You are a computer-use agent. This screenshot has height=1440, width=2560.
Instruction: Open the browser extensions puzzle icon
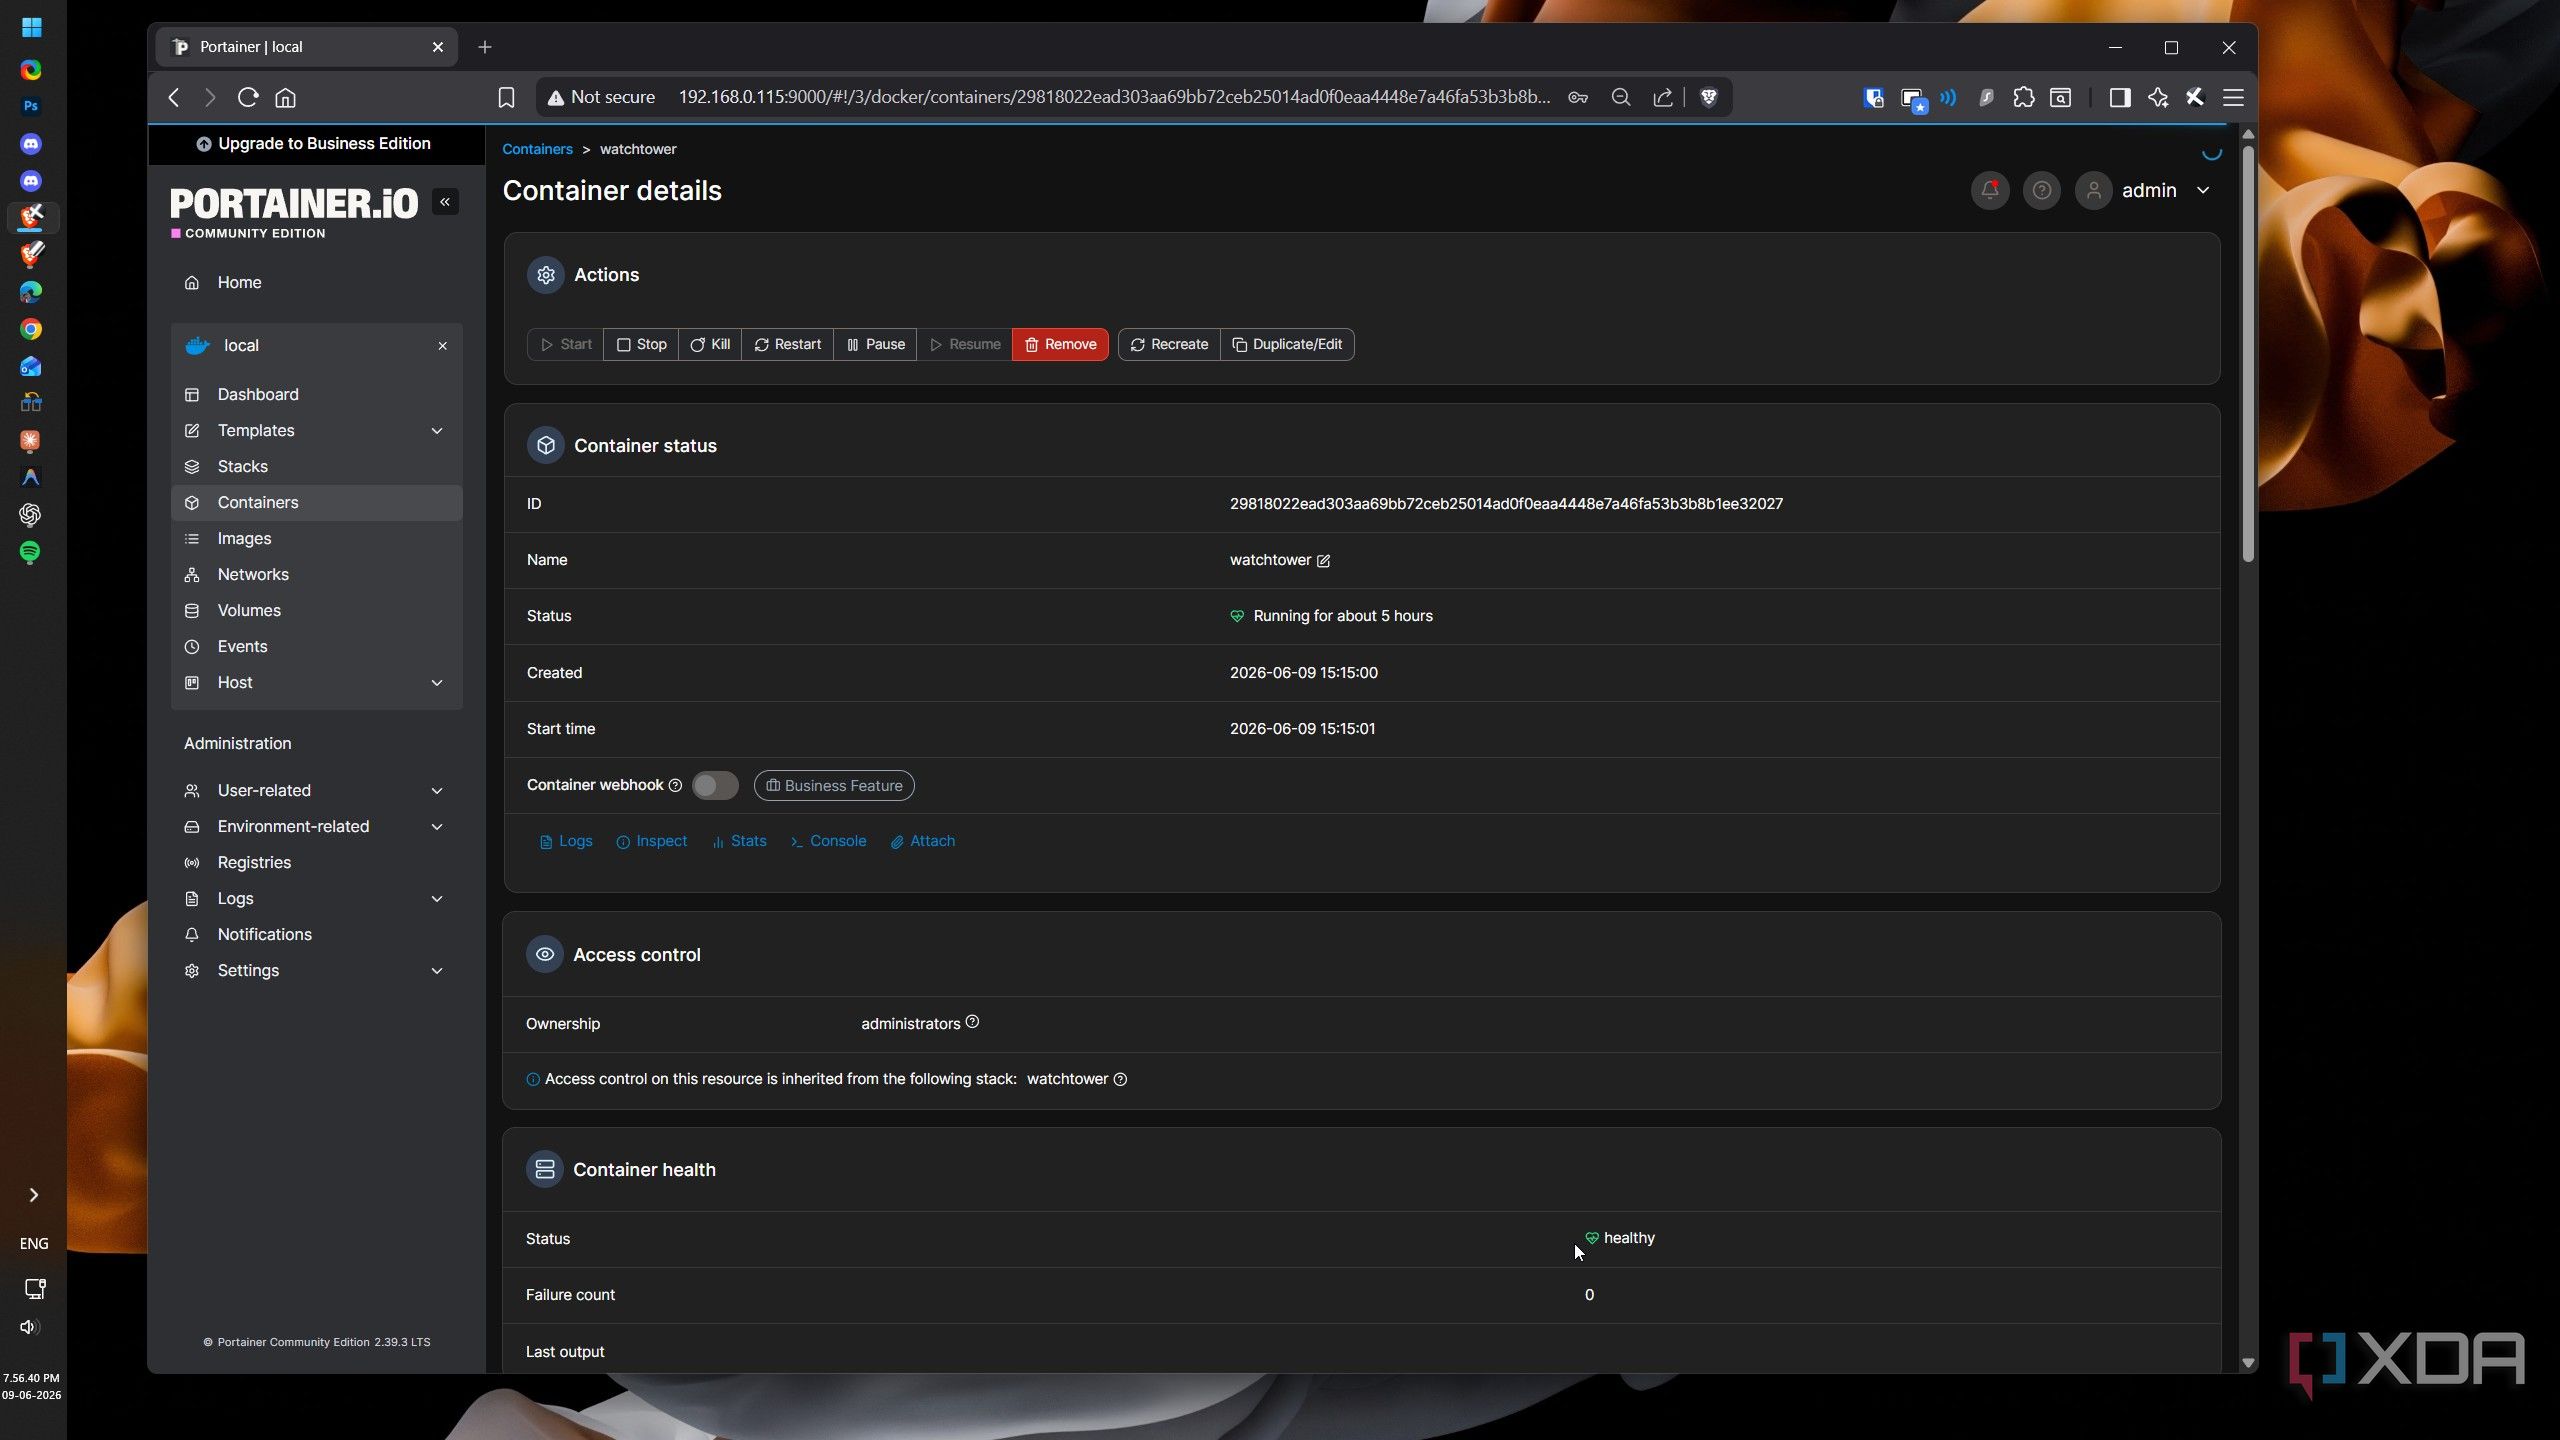coord(2023,97)
